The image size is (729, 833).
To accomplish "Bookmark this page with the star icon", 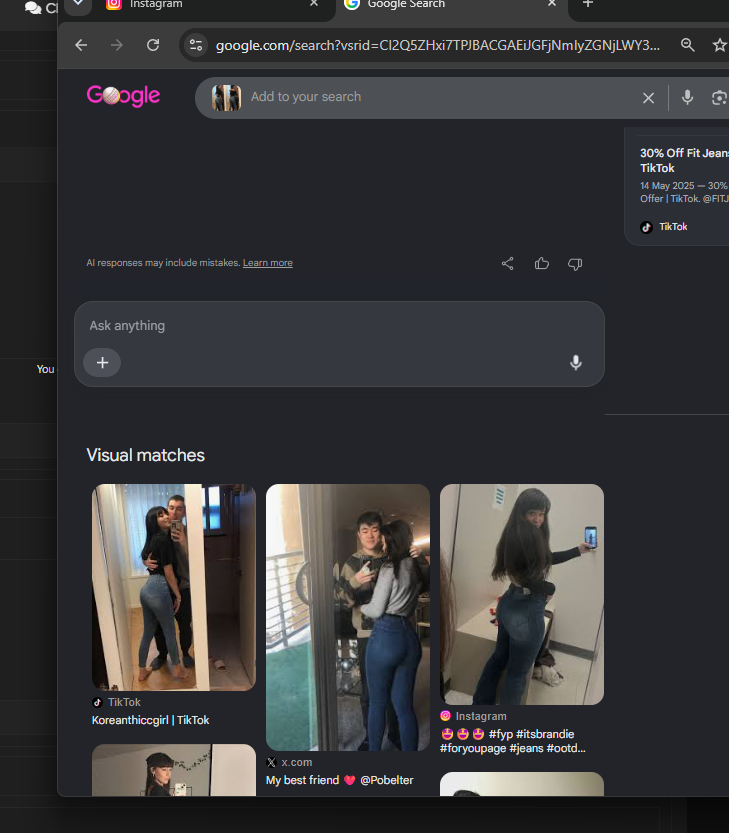I will [719, 45].
